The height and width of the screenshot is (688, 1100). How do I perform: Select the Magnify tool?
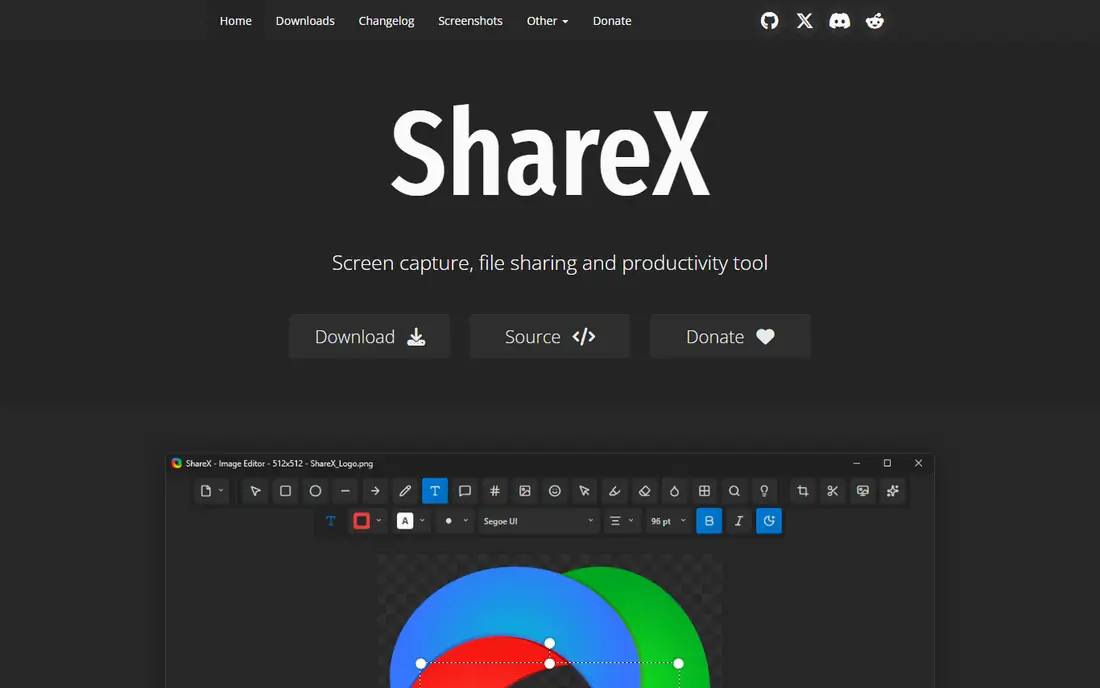735,491
